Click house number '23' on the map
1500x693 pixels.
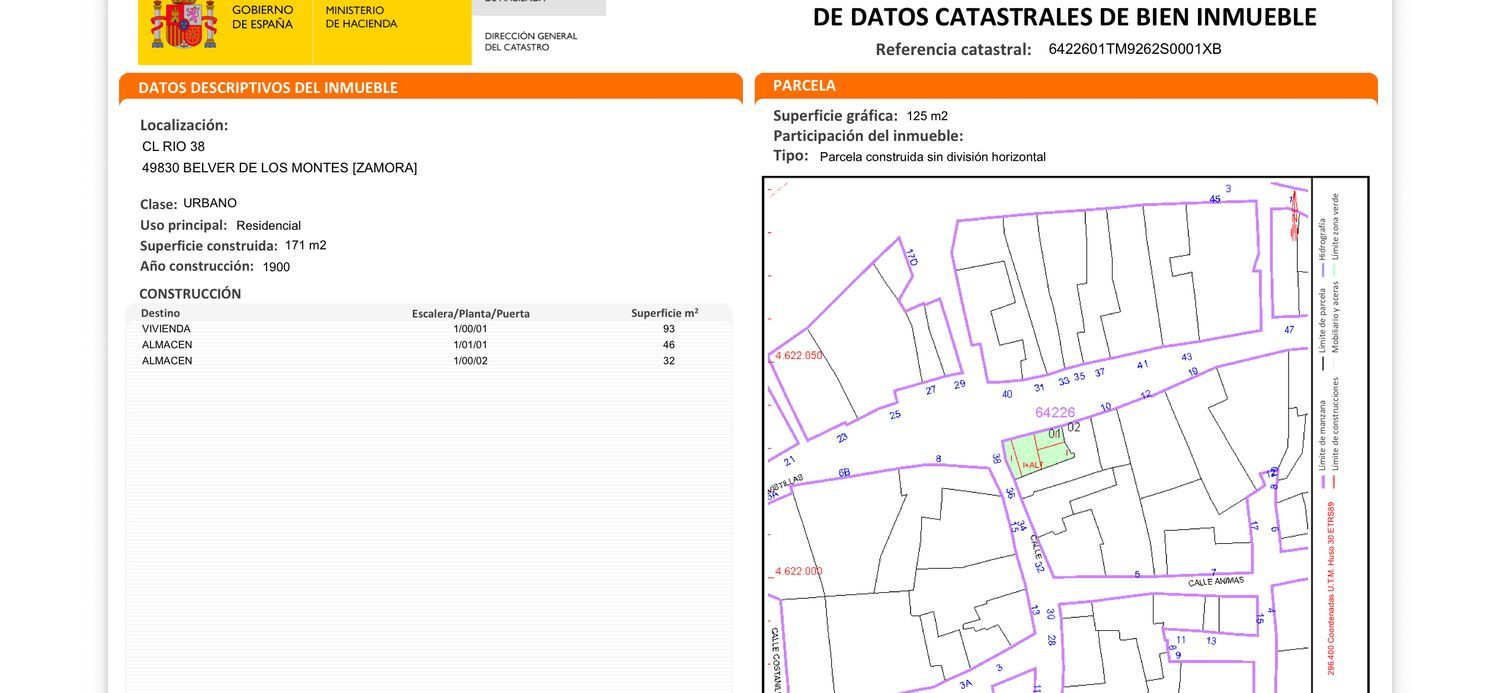(x=842, y=437)
